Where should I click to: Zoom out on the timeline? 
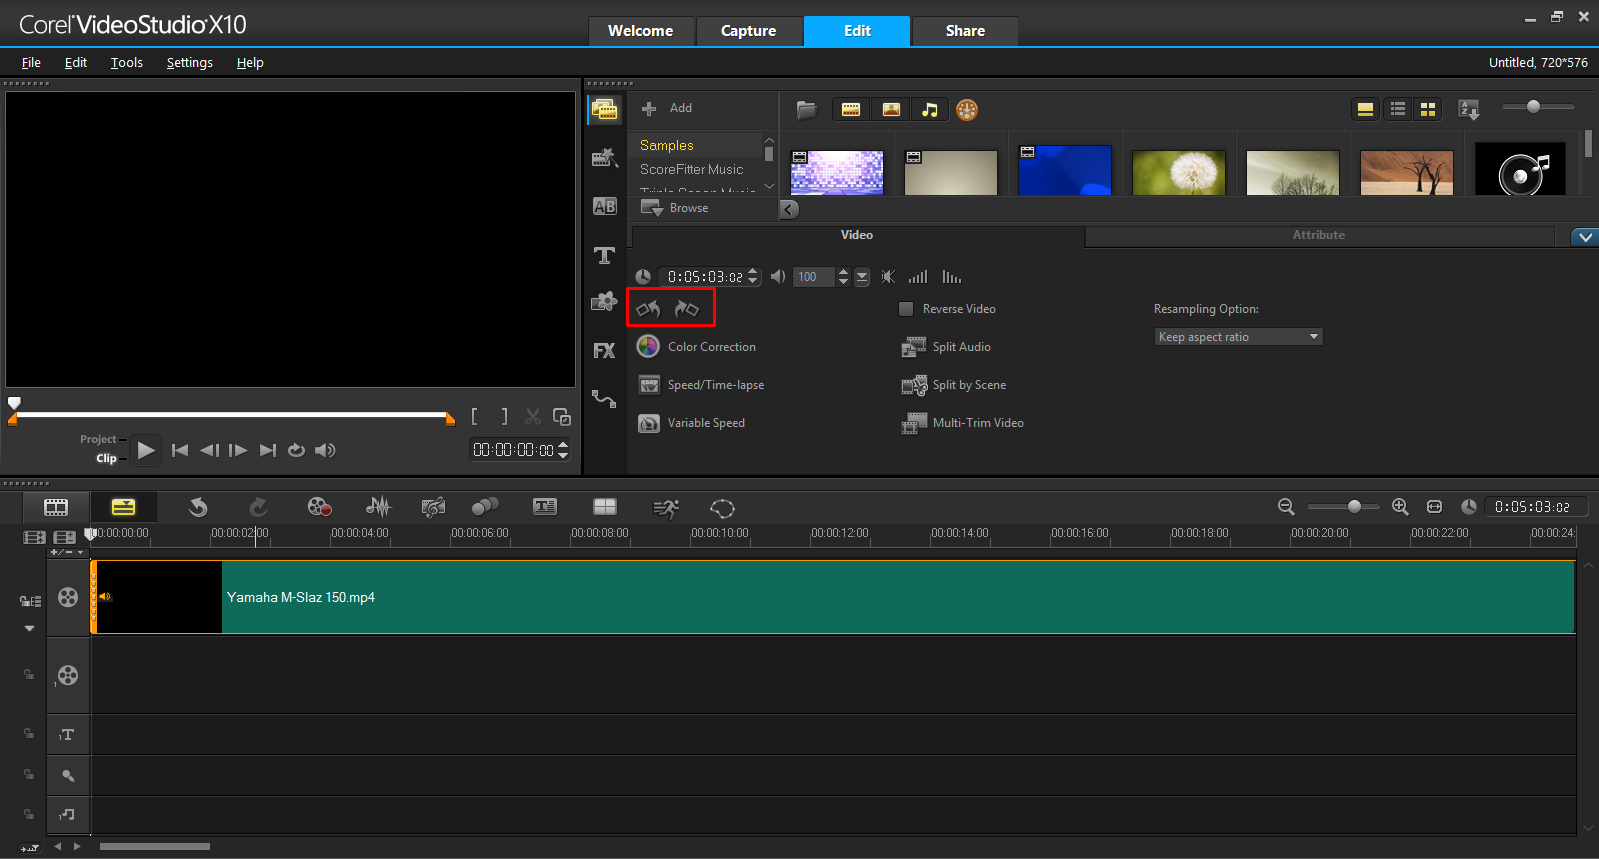pyautogui.click(x=1286, y=507)
